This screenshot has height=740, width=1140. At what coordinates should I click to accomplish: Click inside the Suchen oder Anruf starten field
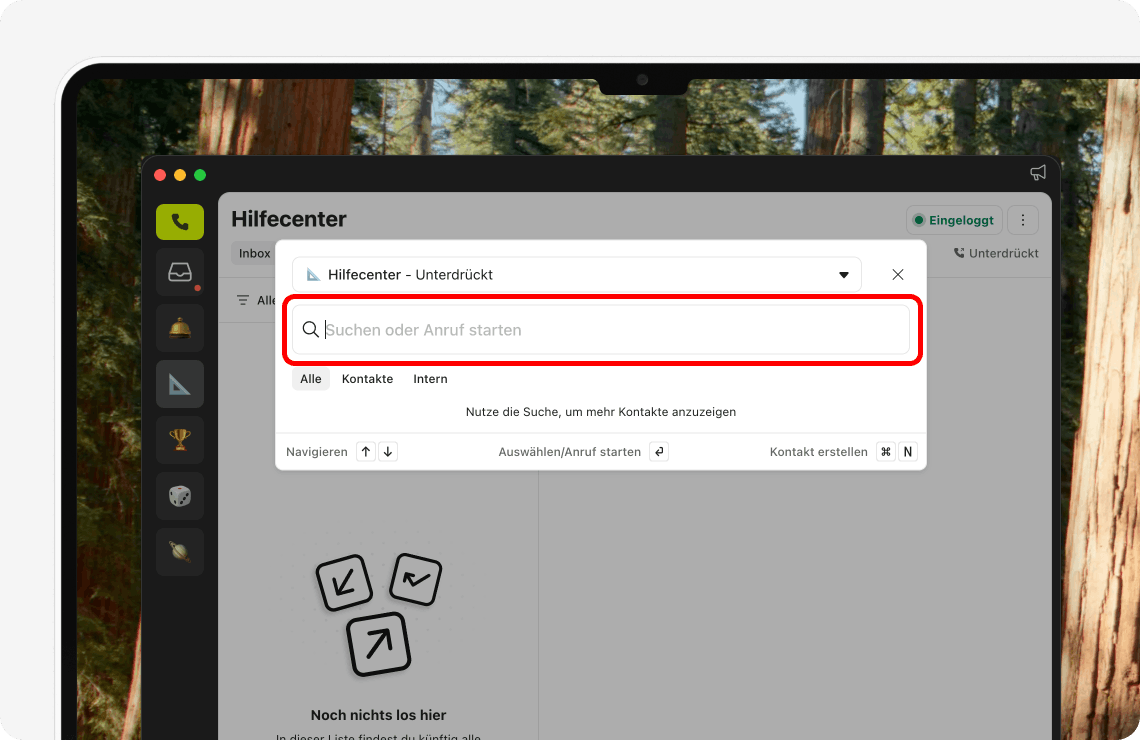click(x=600, y=330)
